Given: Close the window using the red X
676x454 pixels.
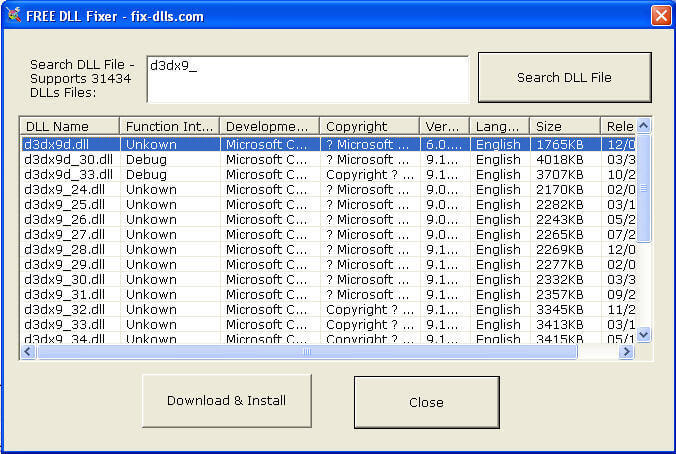Looking at the screenshot, I should pos(660,15).
